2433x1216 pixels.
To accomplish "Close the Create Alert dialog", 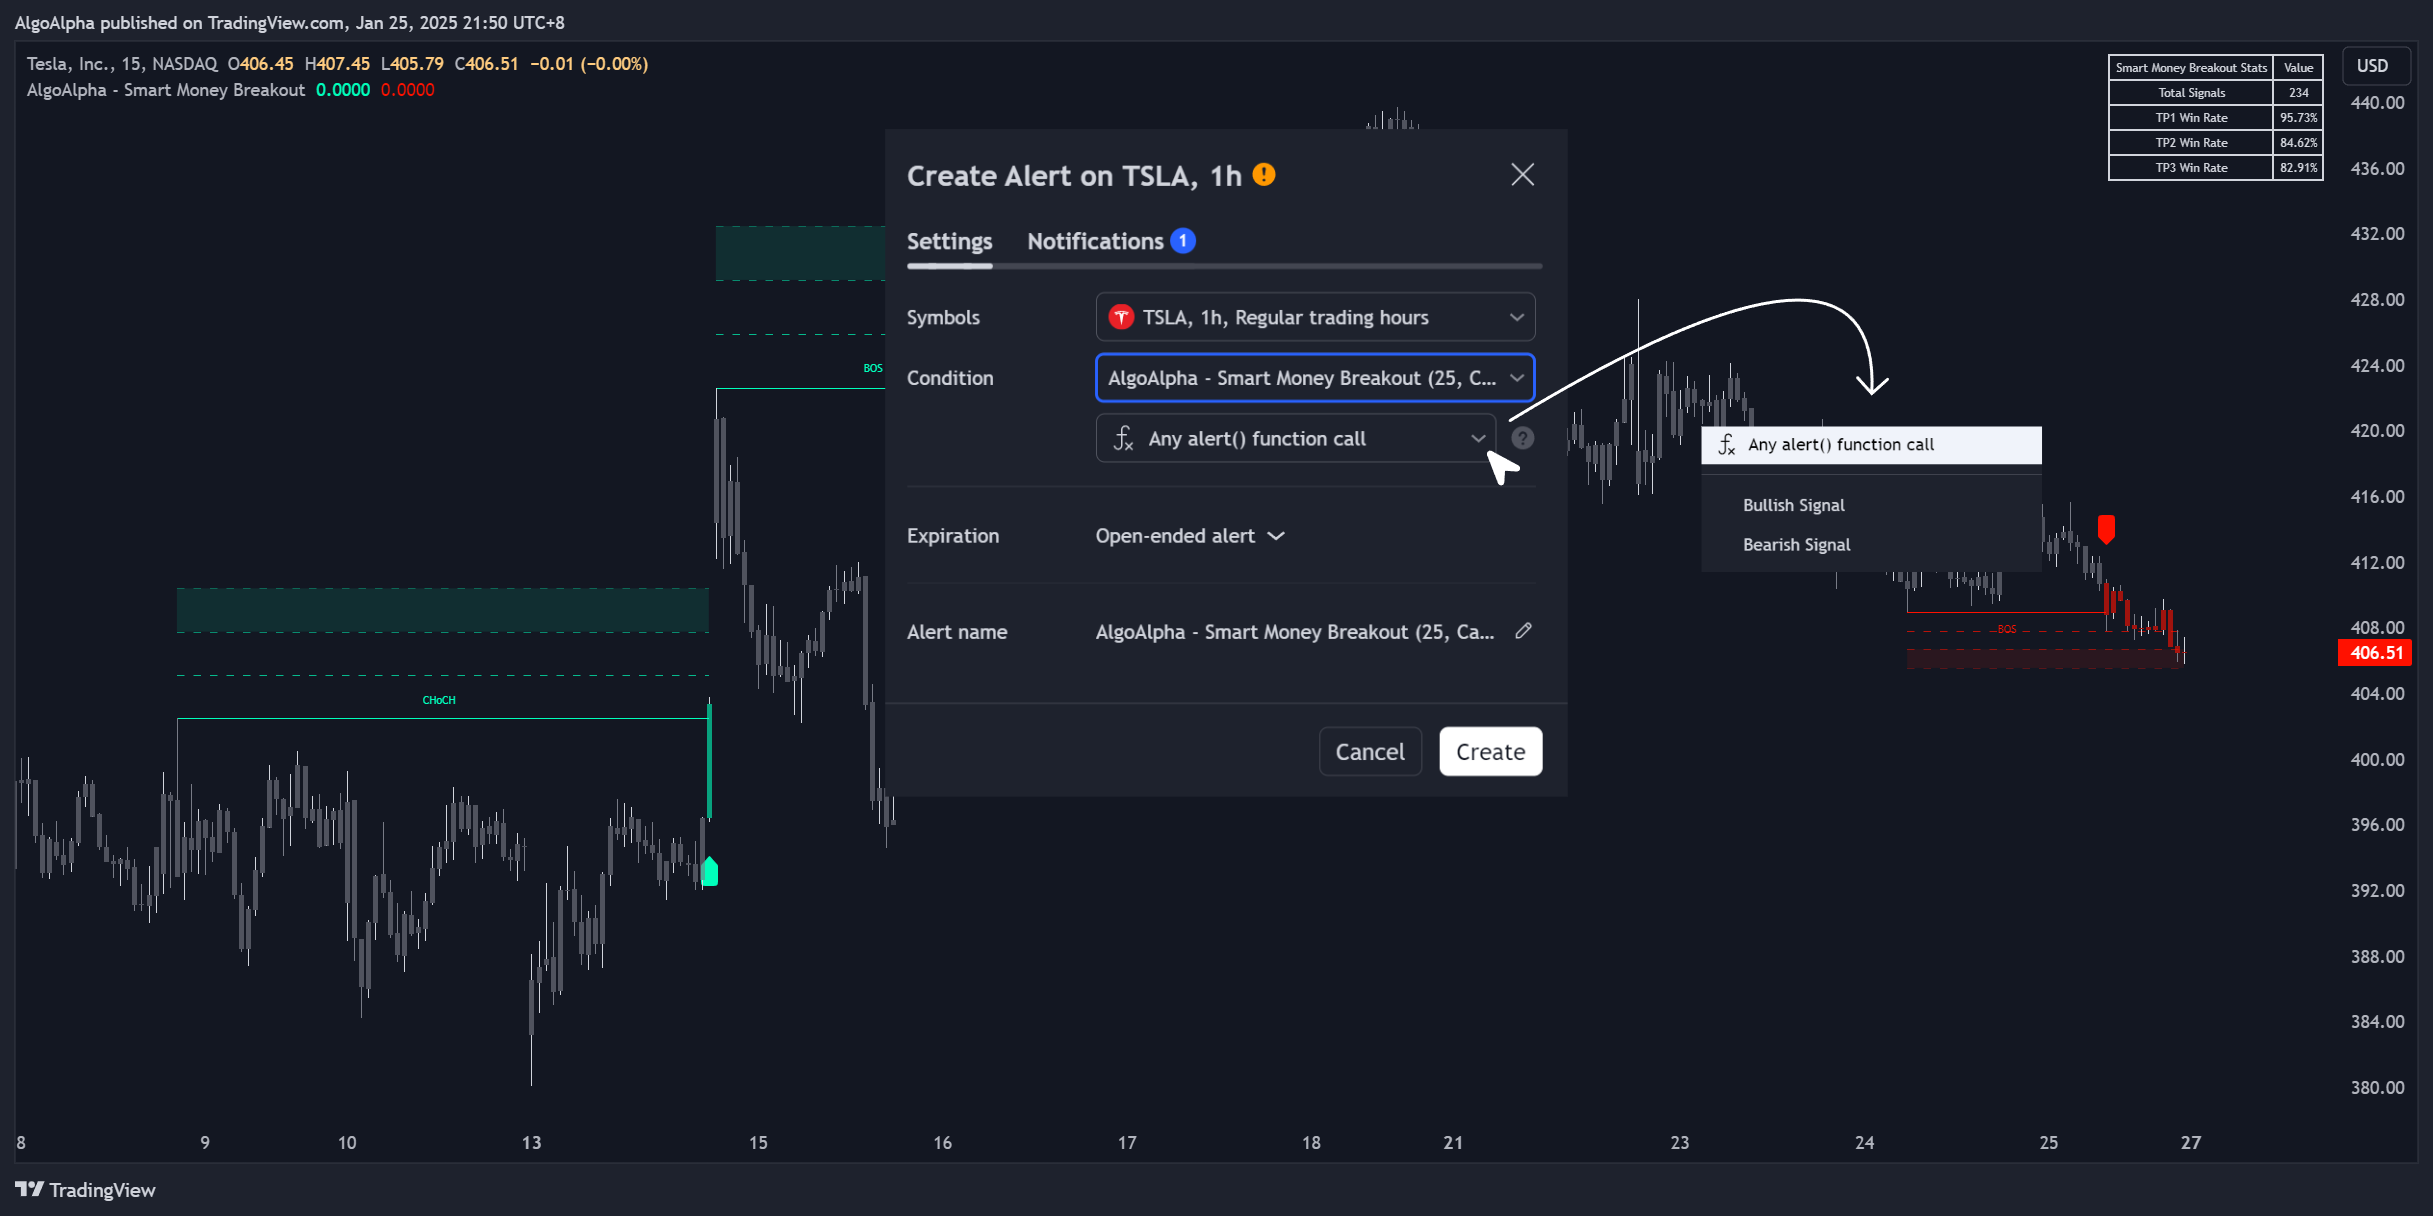I will 1522,175.
